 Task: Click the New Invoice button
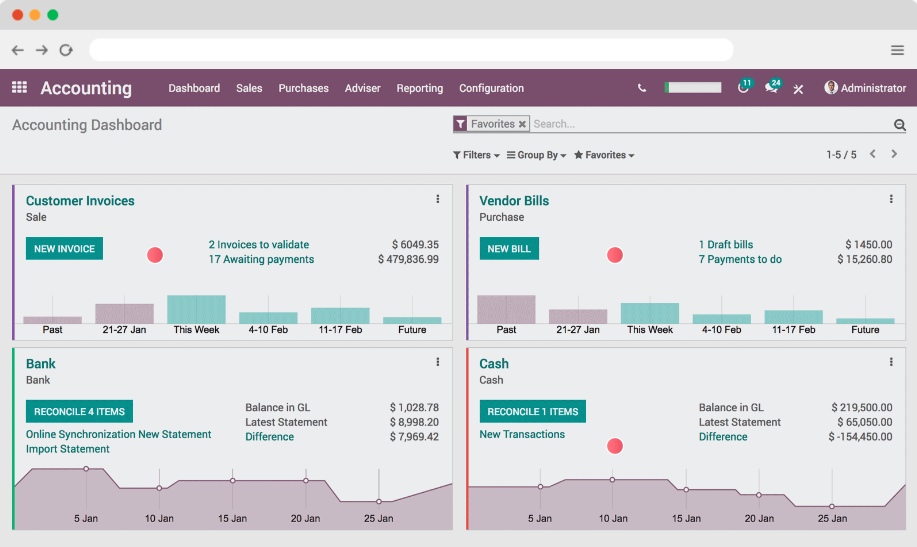64,248
